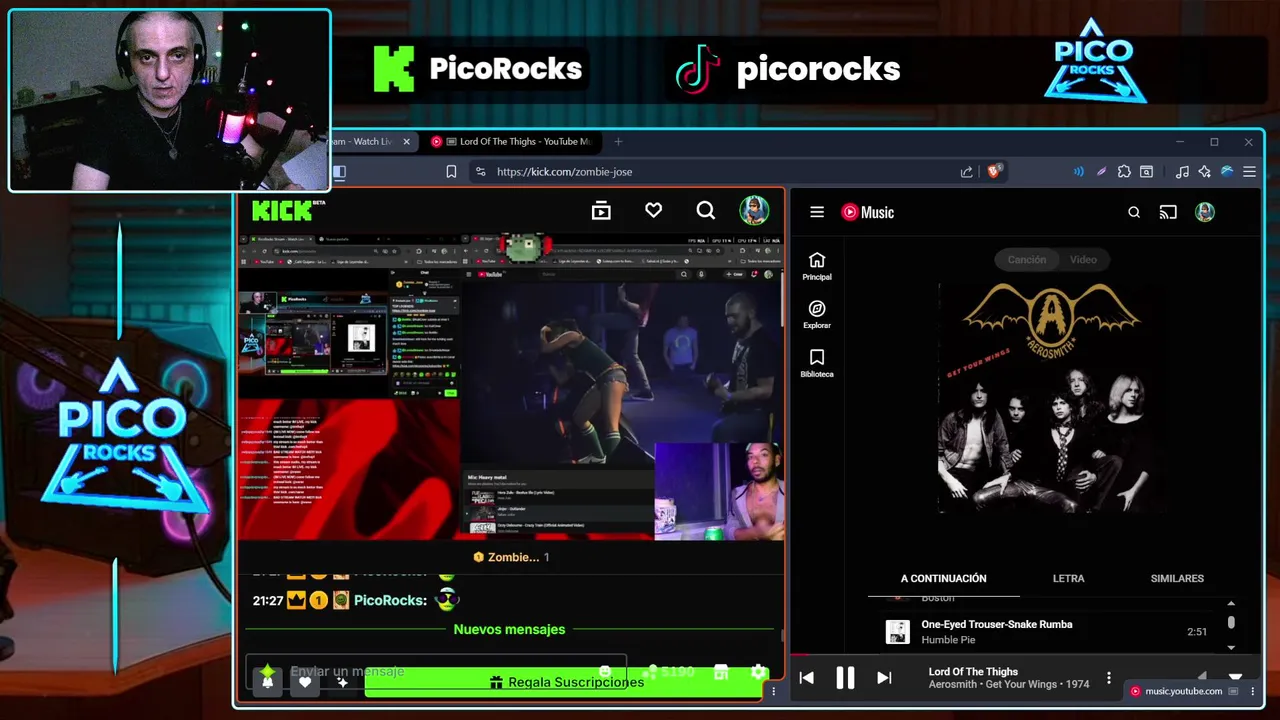Open Explorar in YouTube Music sidebar
1280x720 pixels.
pyautogui.click(x=817, y=315)
